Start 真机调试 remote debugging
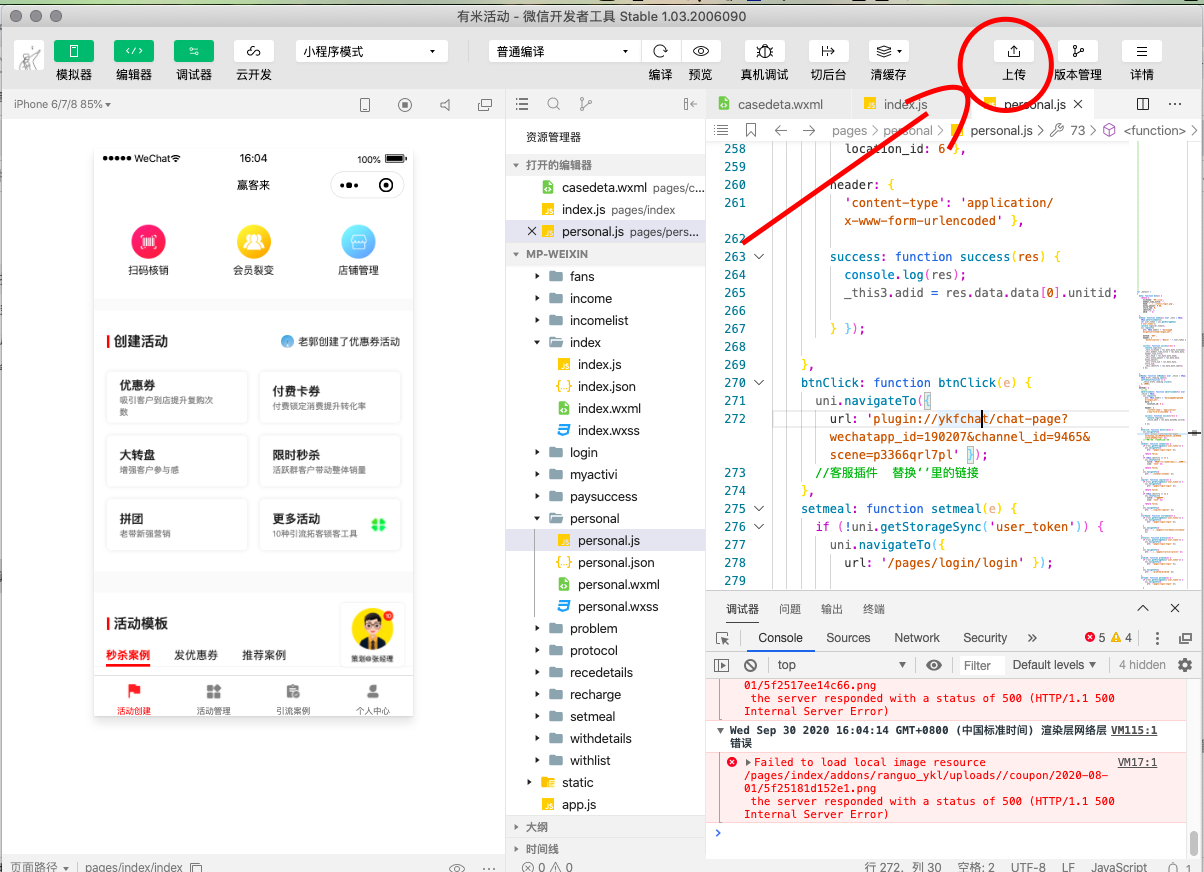 (x=764, y=51)
